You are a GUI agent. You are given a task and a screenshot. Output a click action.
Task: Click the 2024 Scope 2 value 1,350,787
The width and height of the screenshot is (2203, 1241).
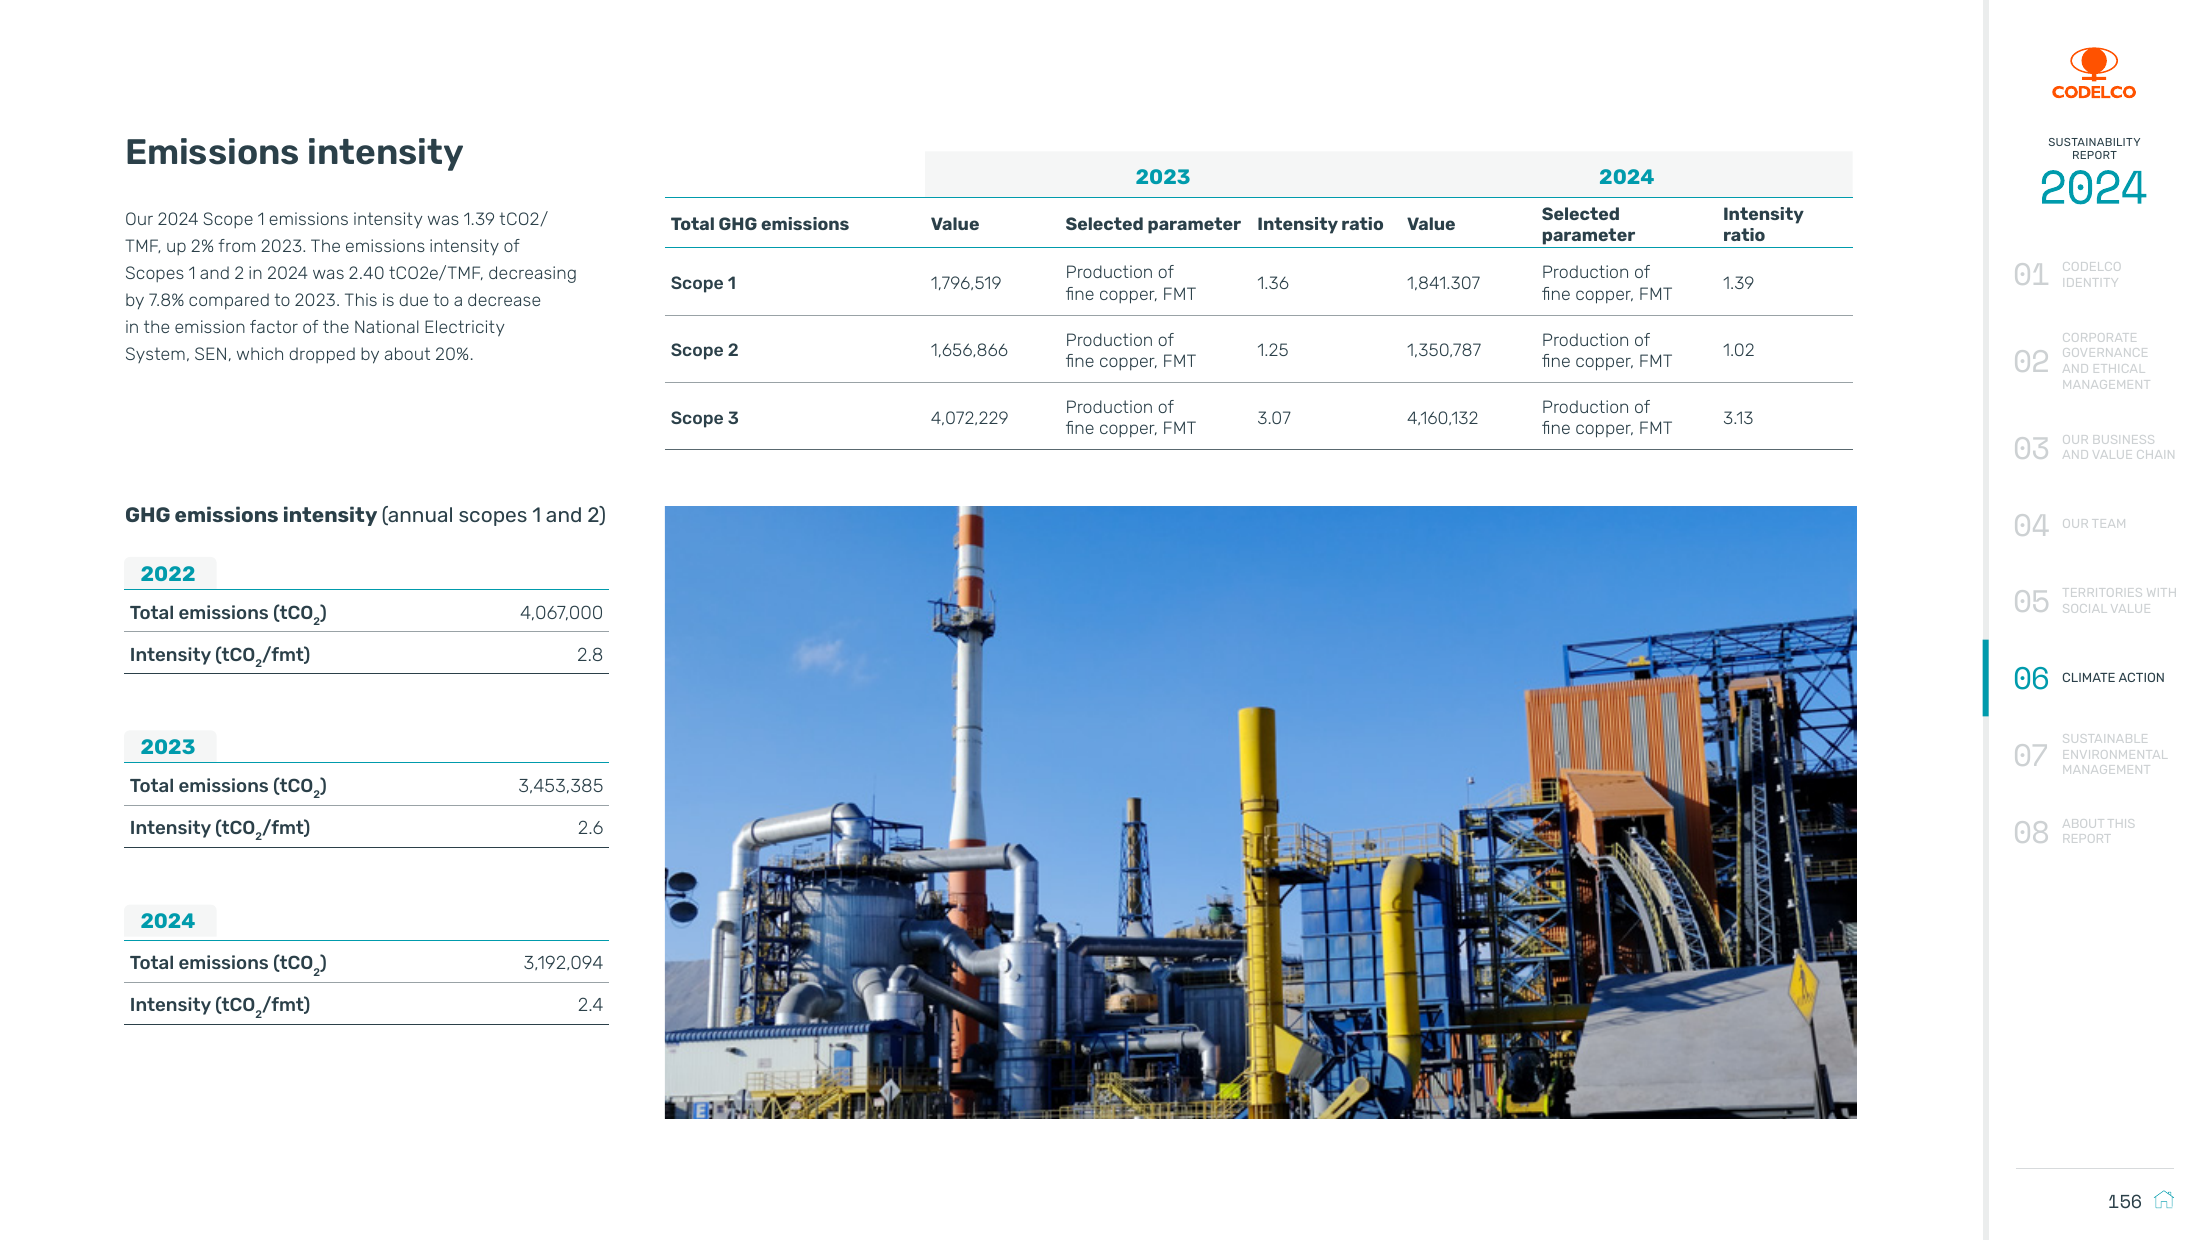point(1443,350)
